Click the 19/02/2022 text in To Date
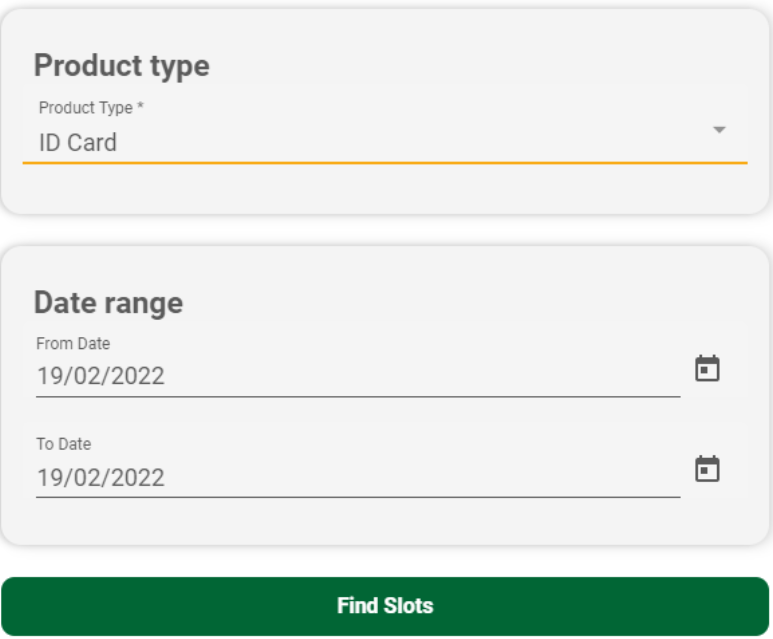Screen dimensions: 773x639 click(101, 477)
